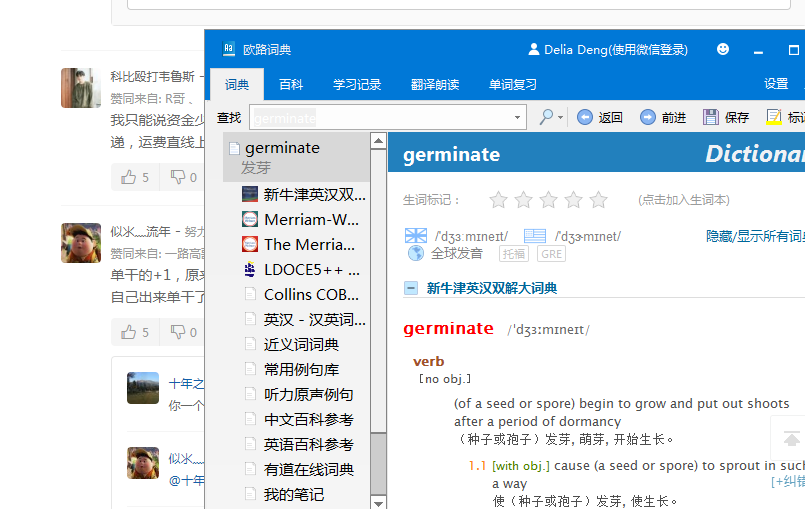
Task: Open 我的笔记 in the list
Action: (284, 495)
